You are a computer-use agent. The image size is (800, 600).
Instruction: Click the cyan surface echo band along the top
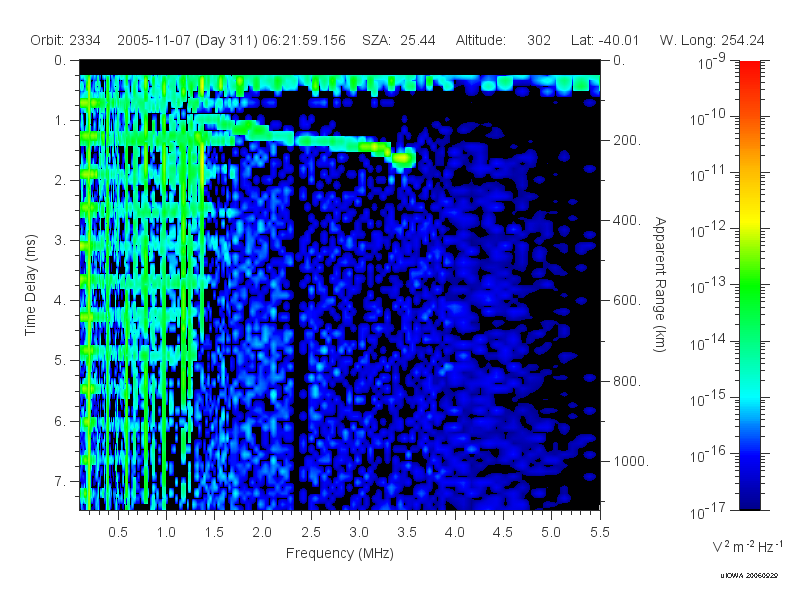click(340, 82)
